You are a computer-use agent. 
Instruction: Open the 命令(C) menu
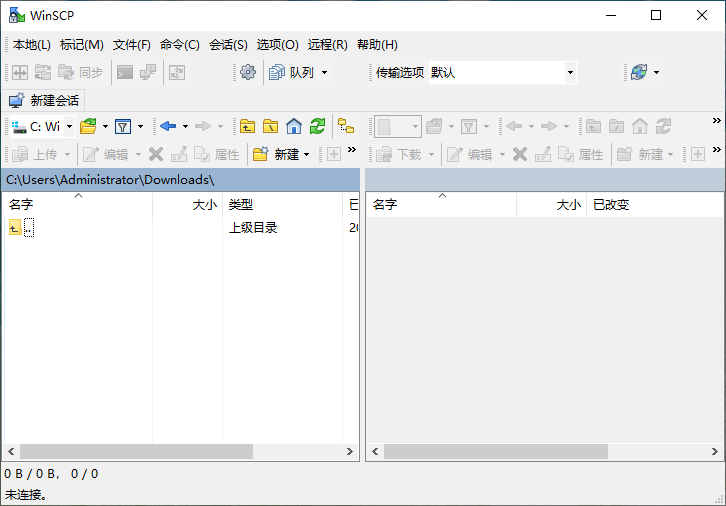(x=180, y=44)
